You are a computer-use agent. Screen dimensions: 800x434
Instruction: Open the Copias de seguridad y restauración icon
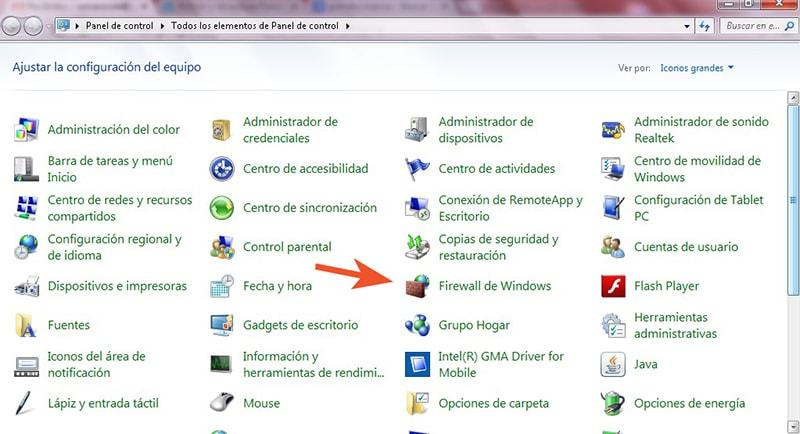click(417, 247)
